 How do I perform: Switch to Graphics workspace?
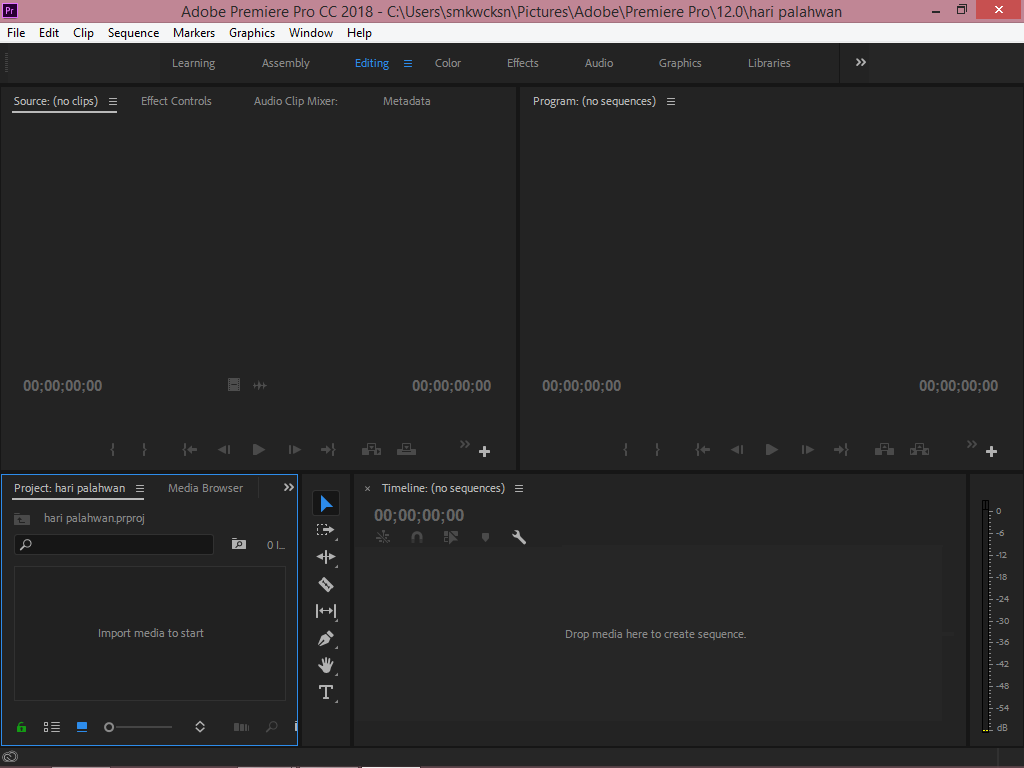click(x=680, y=63)
